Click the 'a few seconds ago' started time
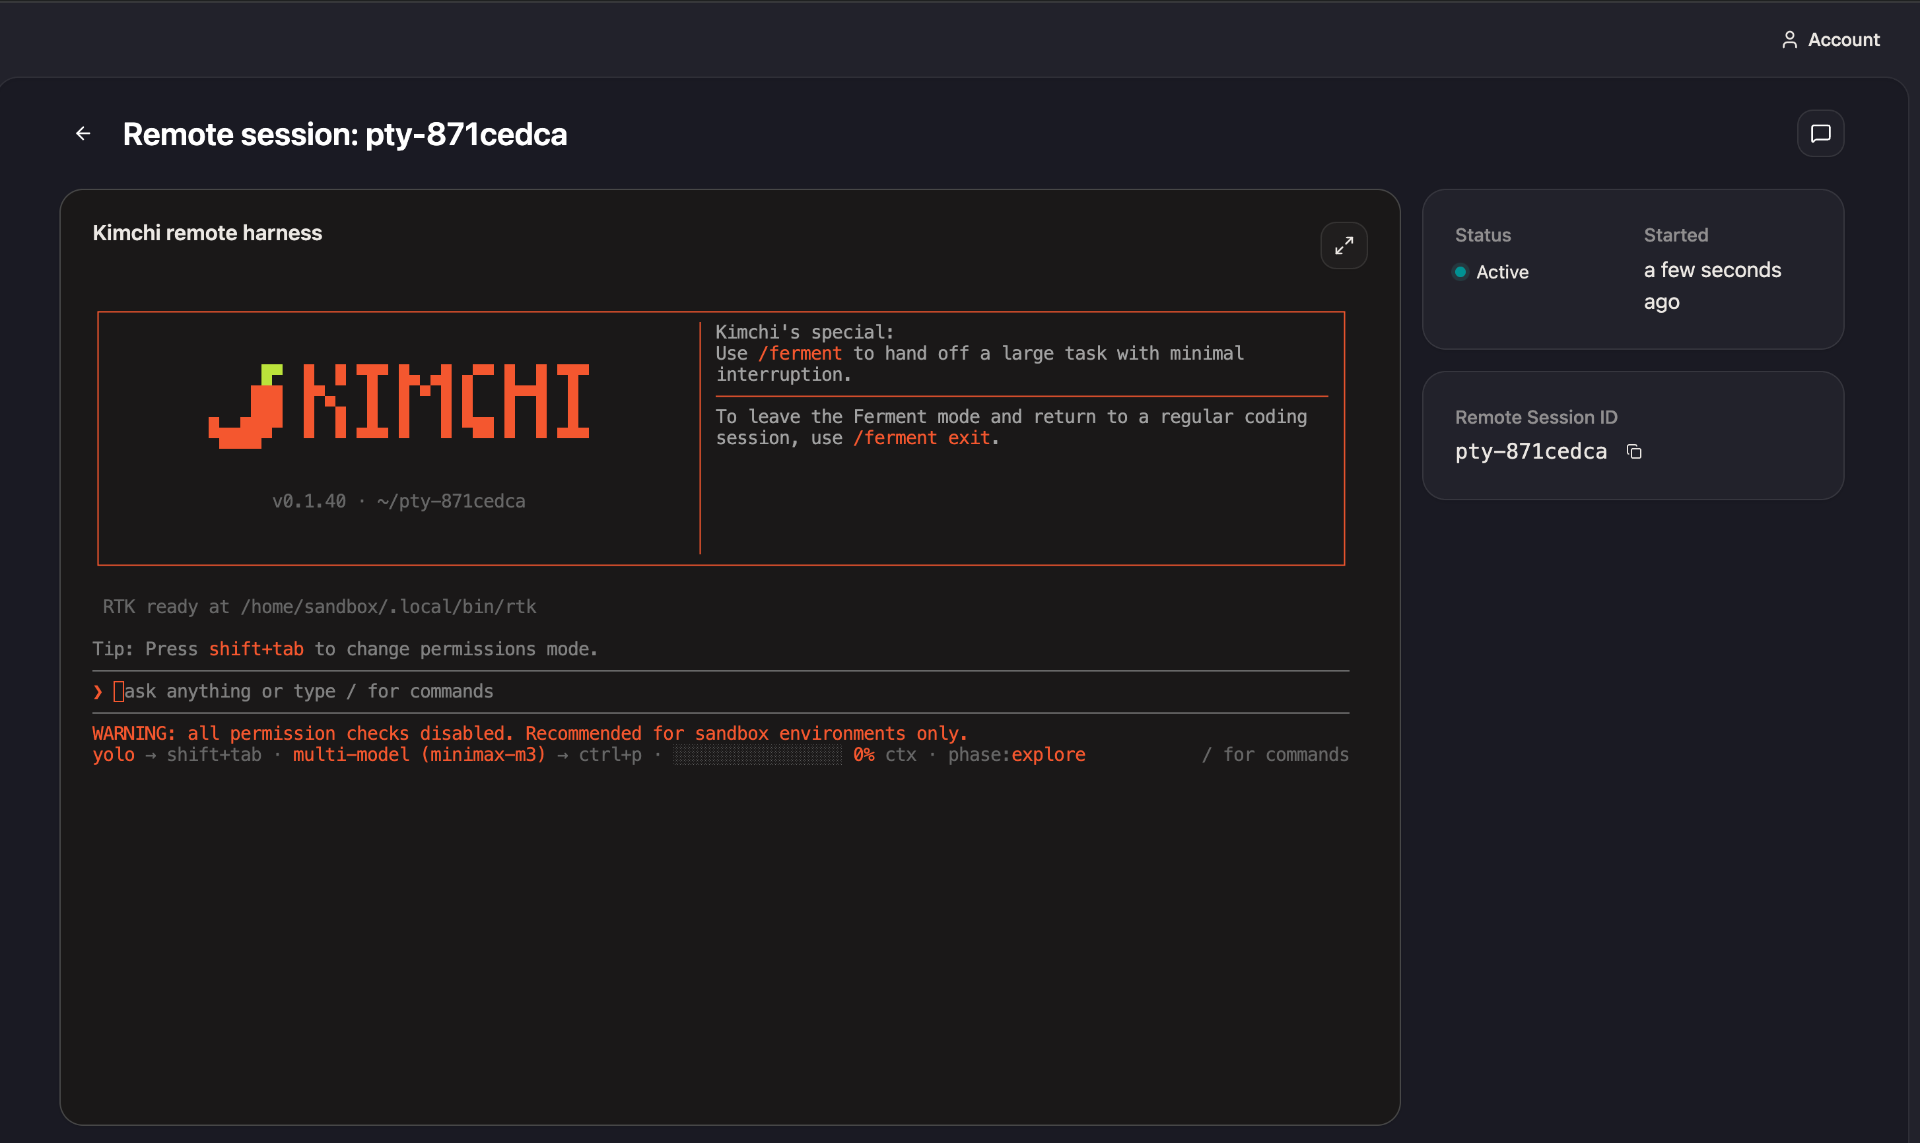This screenshot has width=1920, height=1143. coord(1712,286)
